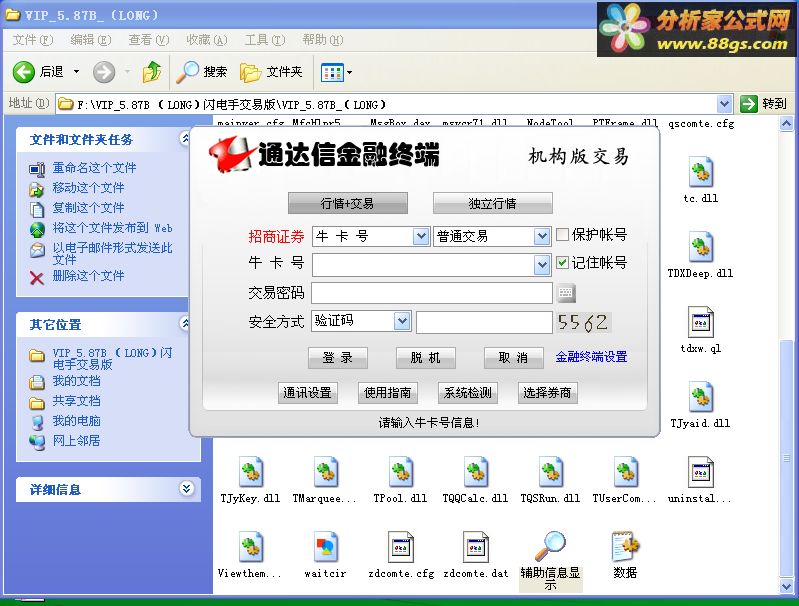
Task: Select the TPool.dll file
Action: (400, 480)
